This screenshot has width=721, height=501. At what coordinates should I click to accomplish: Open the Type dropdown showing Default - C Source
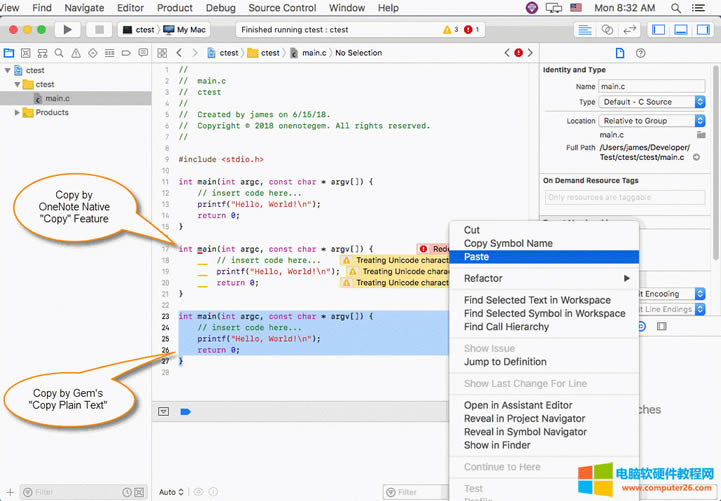(x=653, y=102)
